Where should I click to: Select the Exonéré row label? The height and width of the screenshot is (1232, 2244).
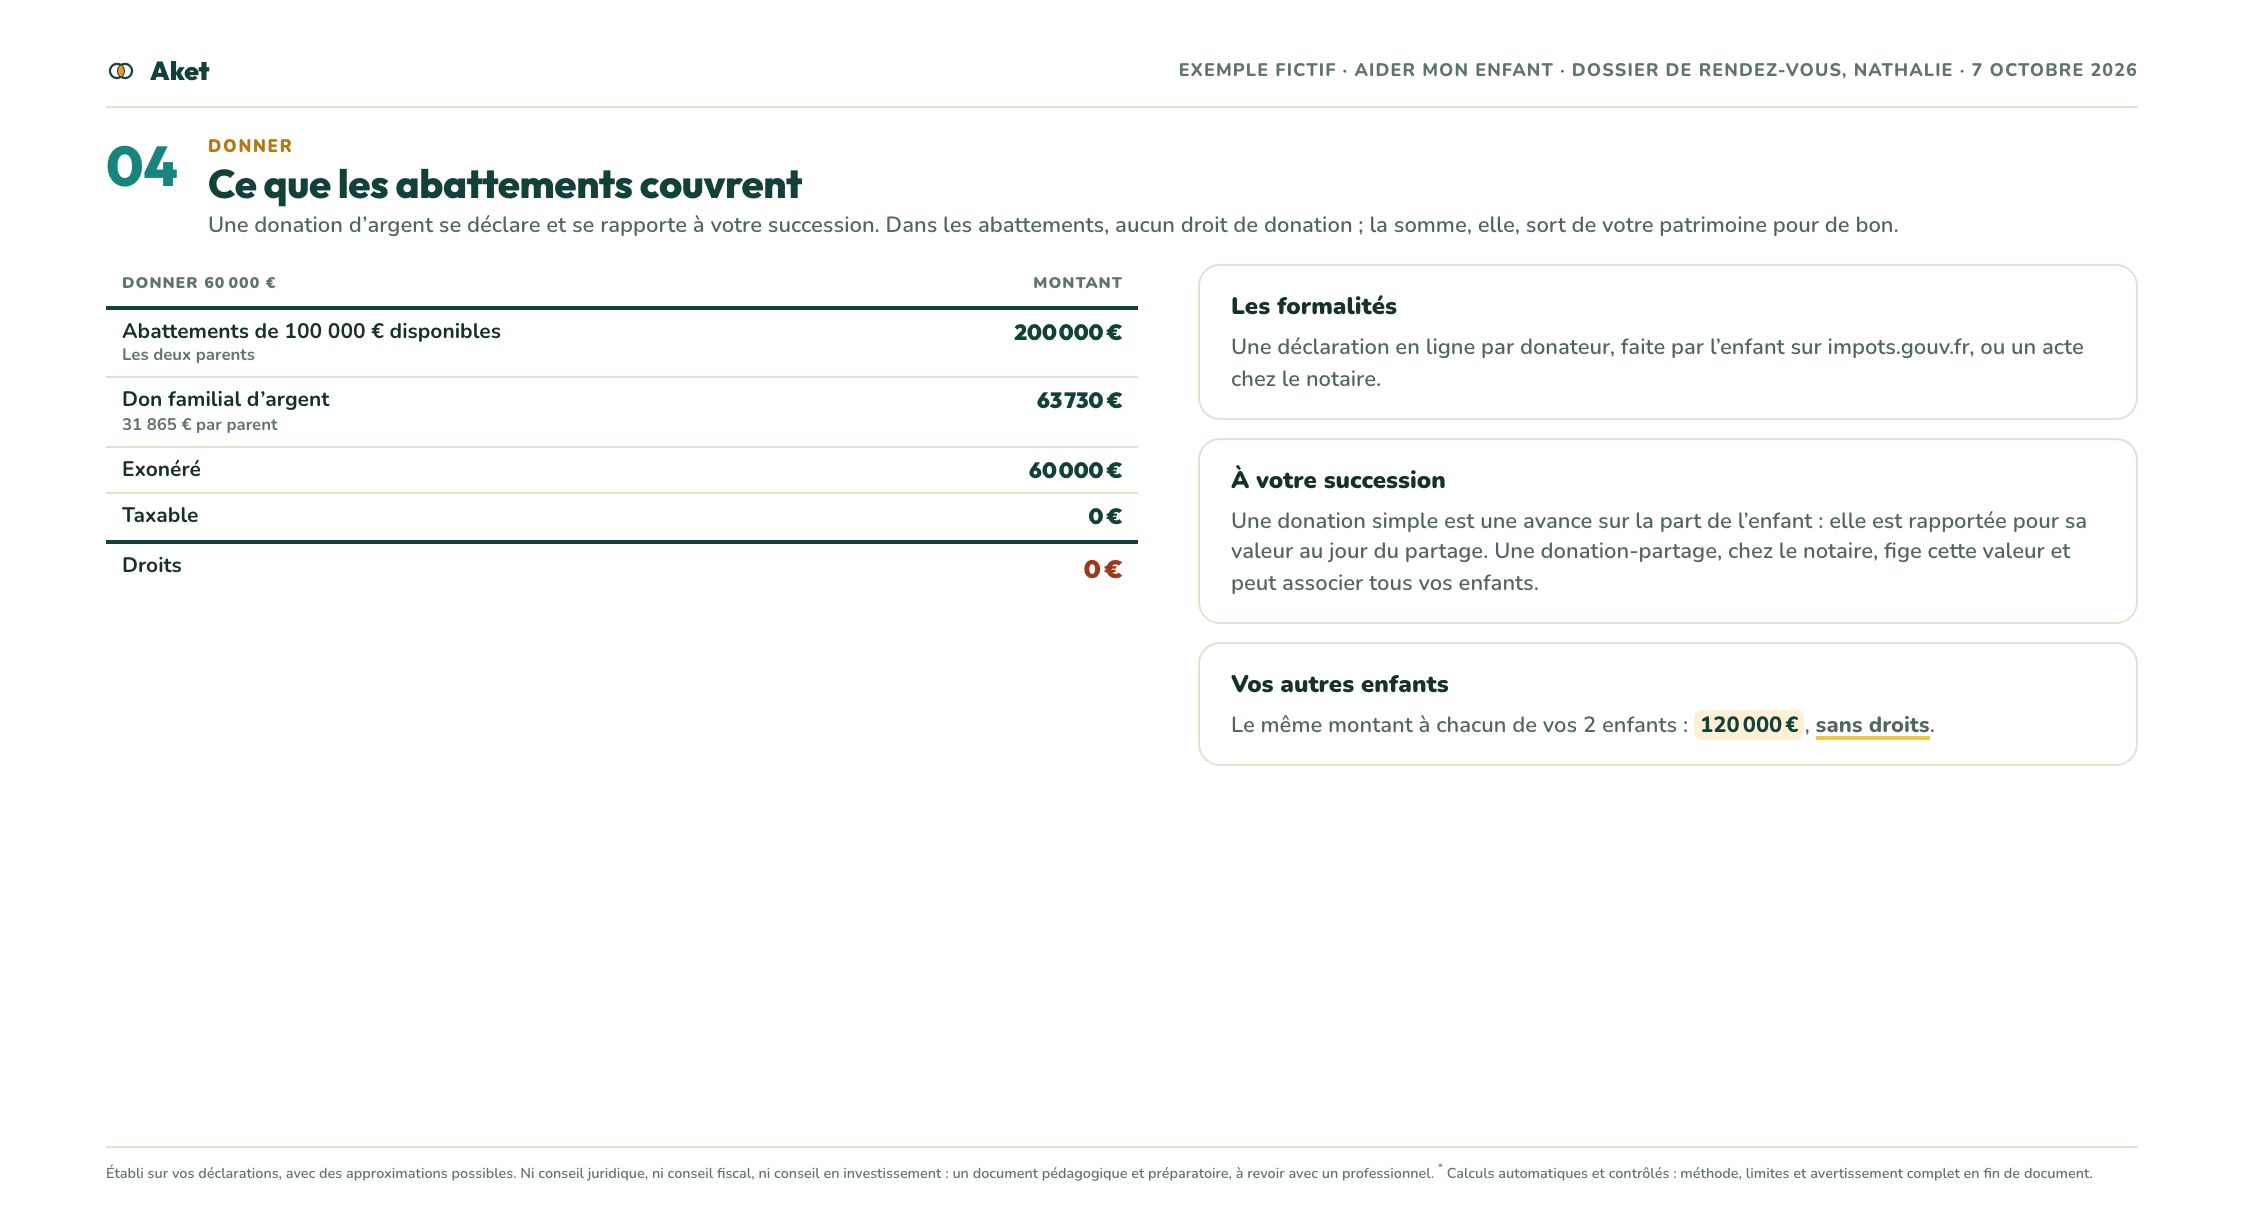[161, 469]
